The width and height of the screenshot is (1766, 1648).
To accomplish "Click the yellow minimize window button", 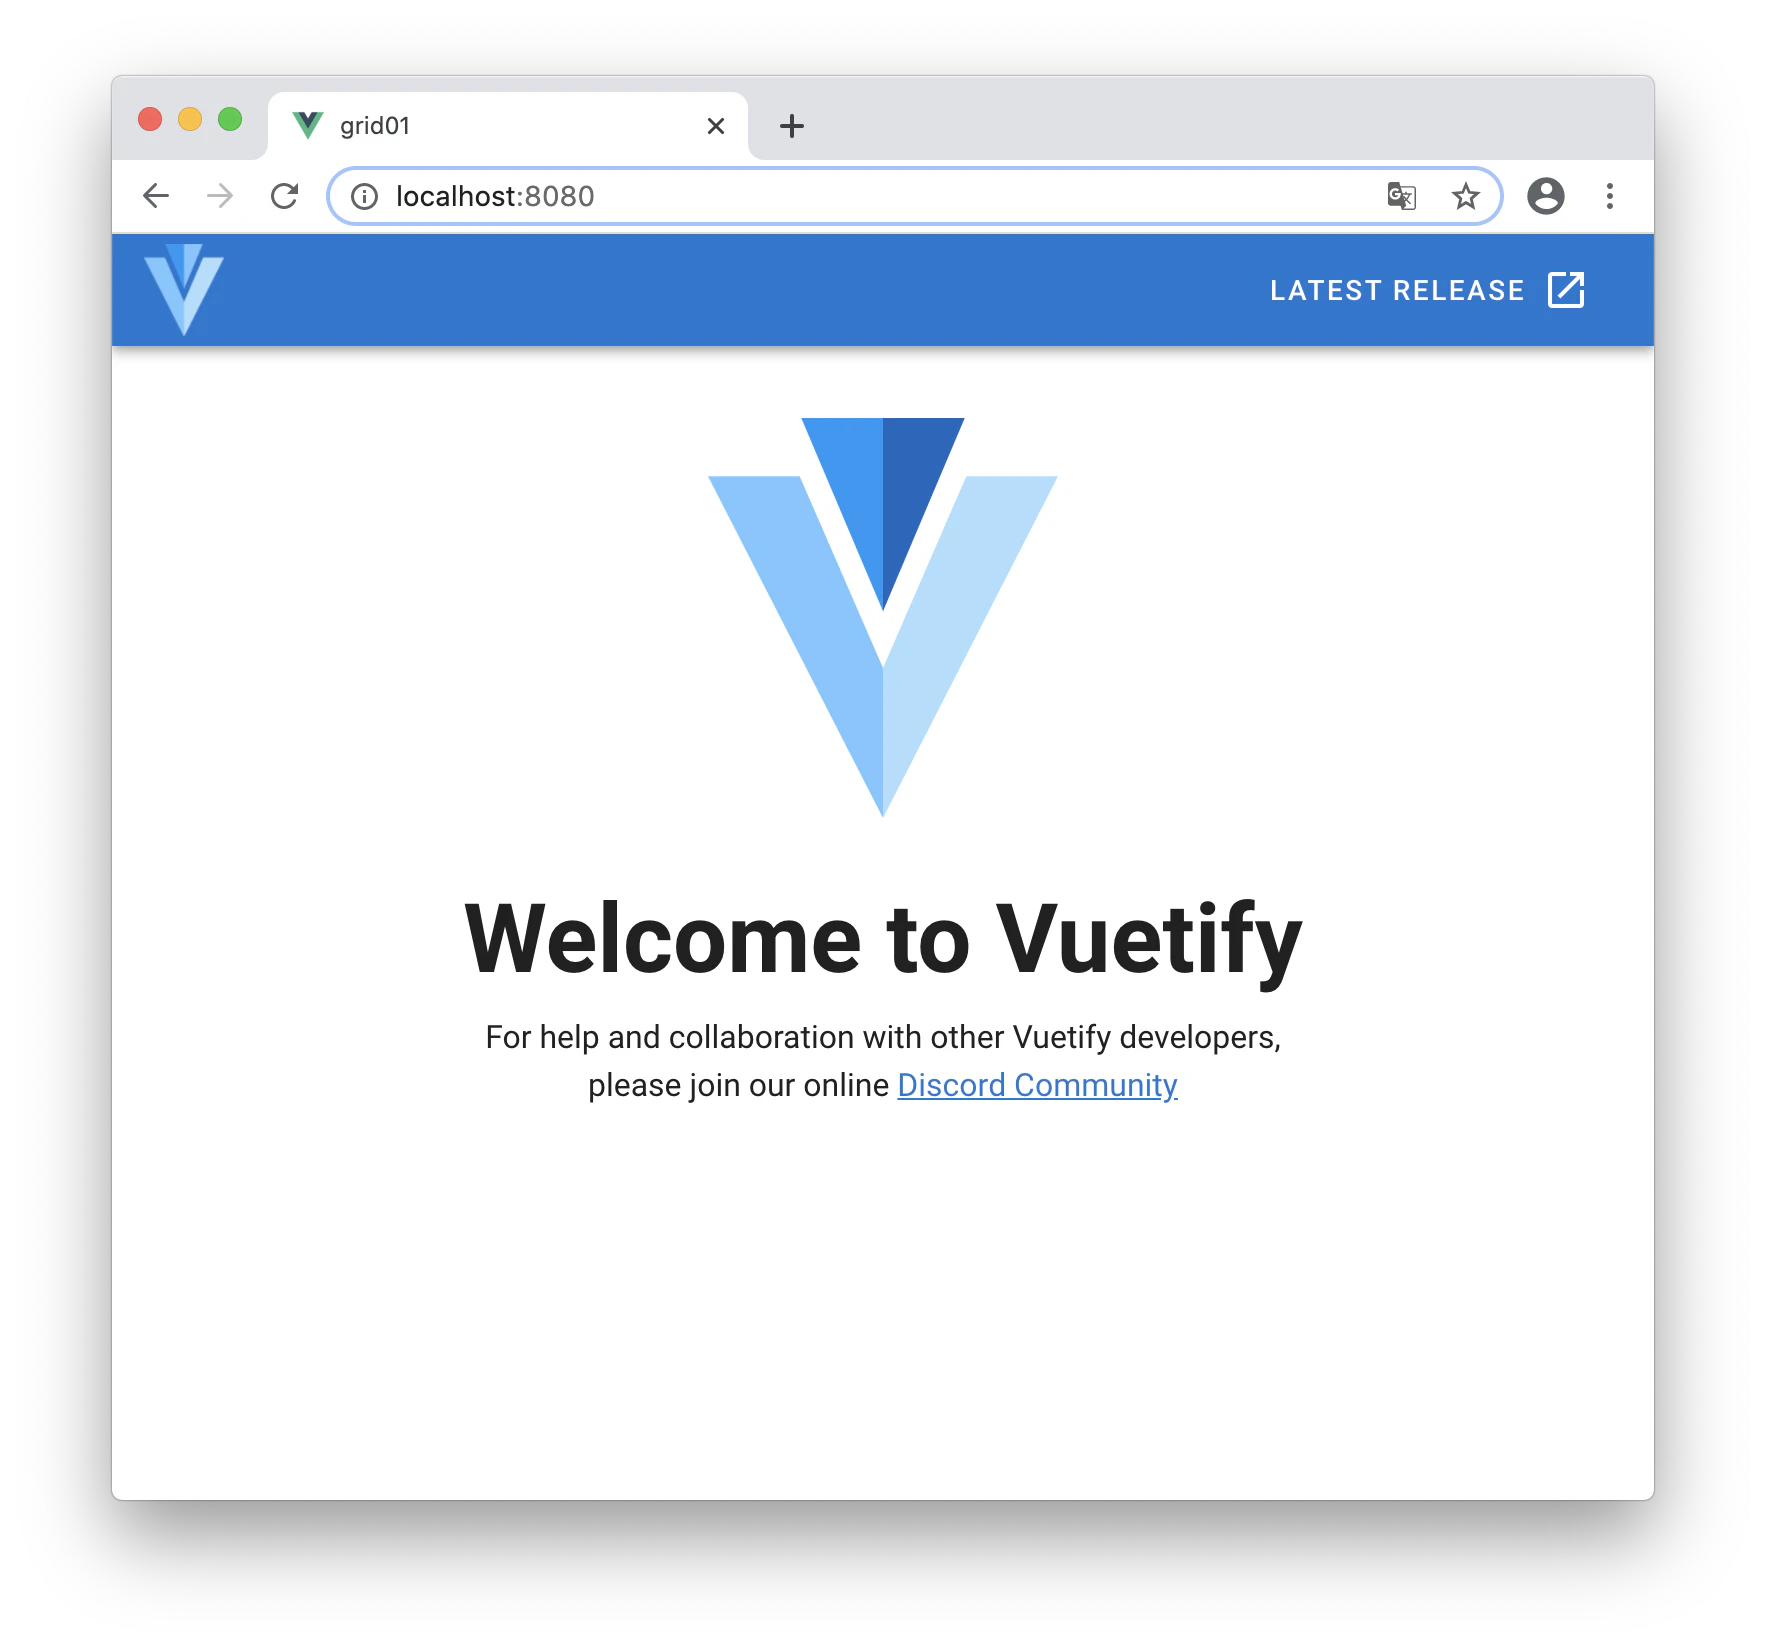I will [x=190, y=119].
